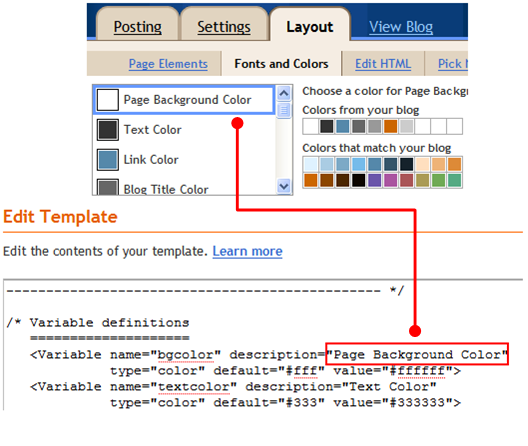Screen dimensions: 528x446
Task: Click list scrollbar up arrow
Action: (x=284, y=93)
